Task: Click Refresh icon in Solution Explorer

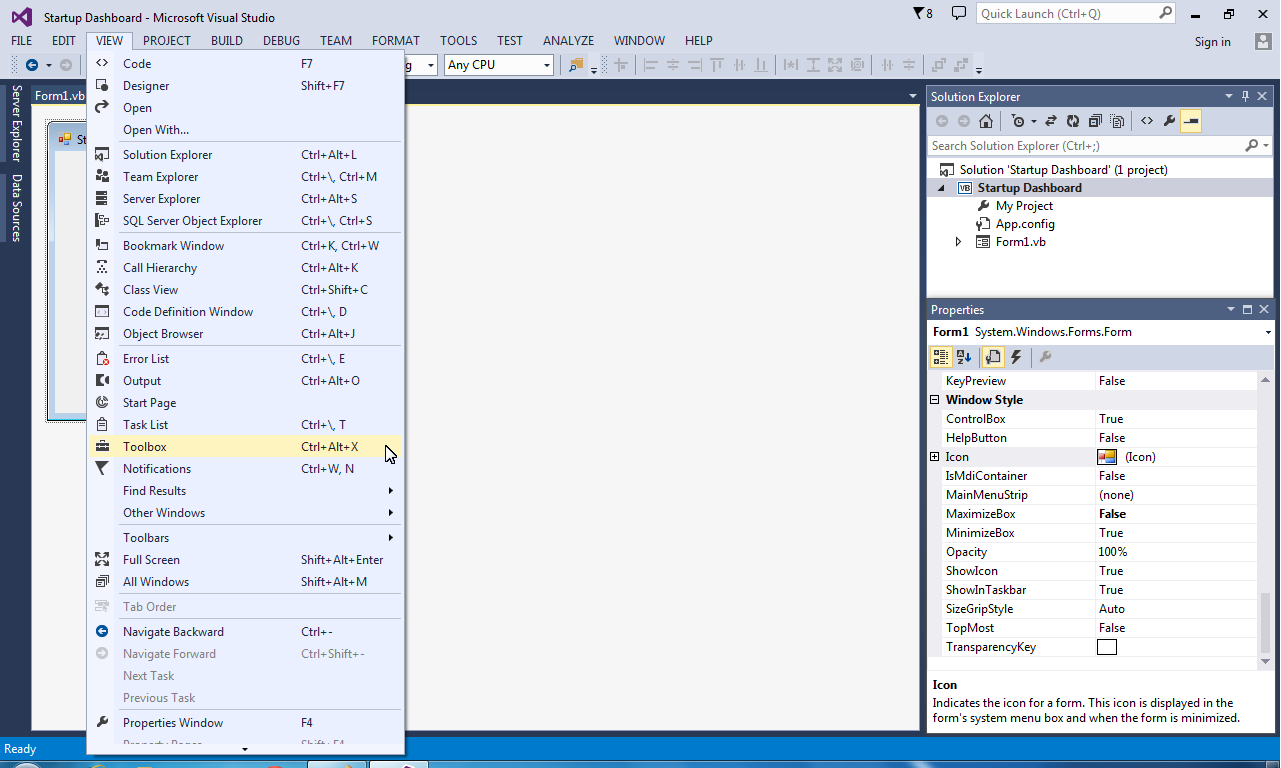Action: (x=1073, y=121)
